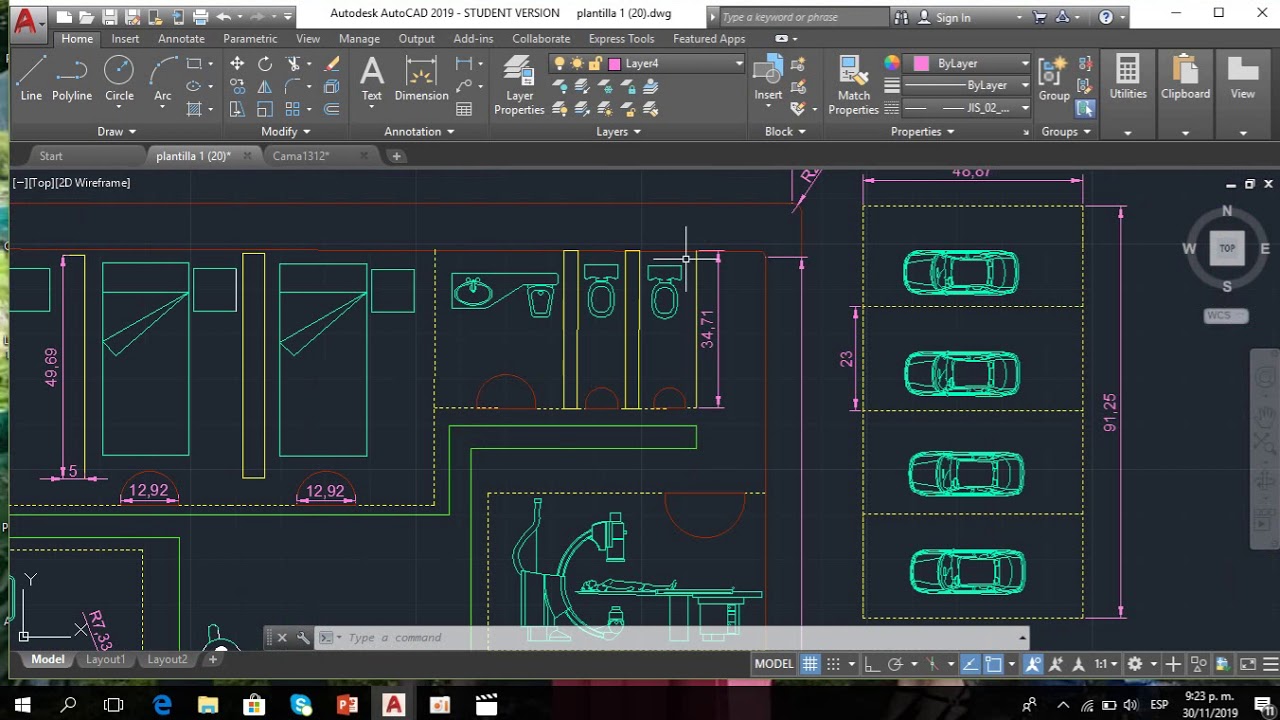Select the Line tool
Screen dimensions: 1280x720
31,79
